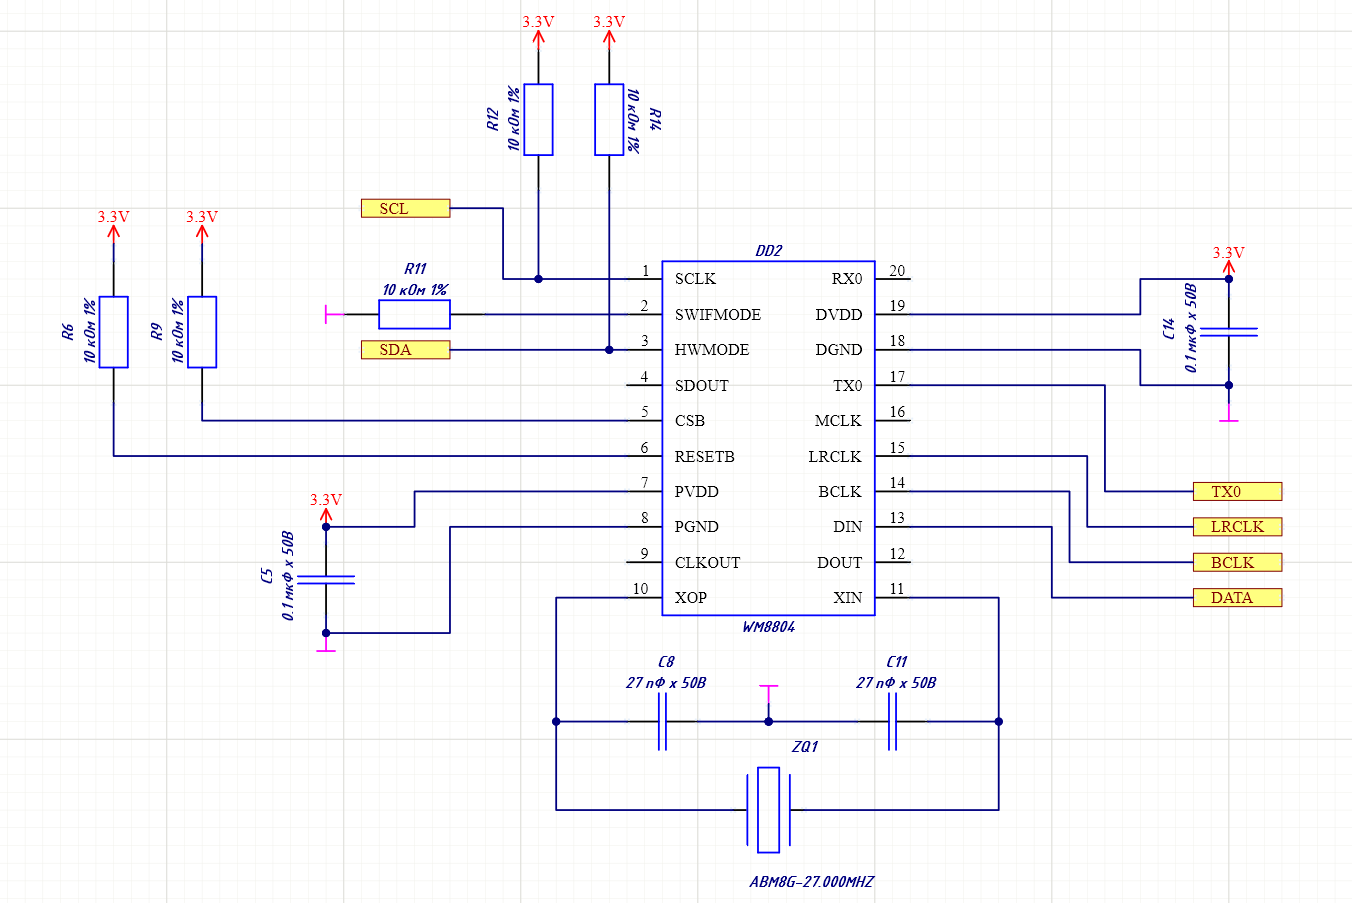This screenshot has width=1352, height=903.
Task: Click the DD2 designator text
Action: 768,251
